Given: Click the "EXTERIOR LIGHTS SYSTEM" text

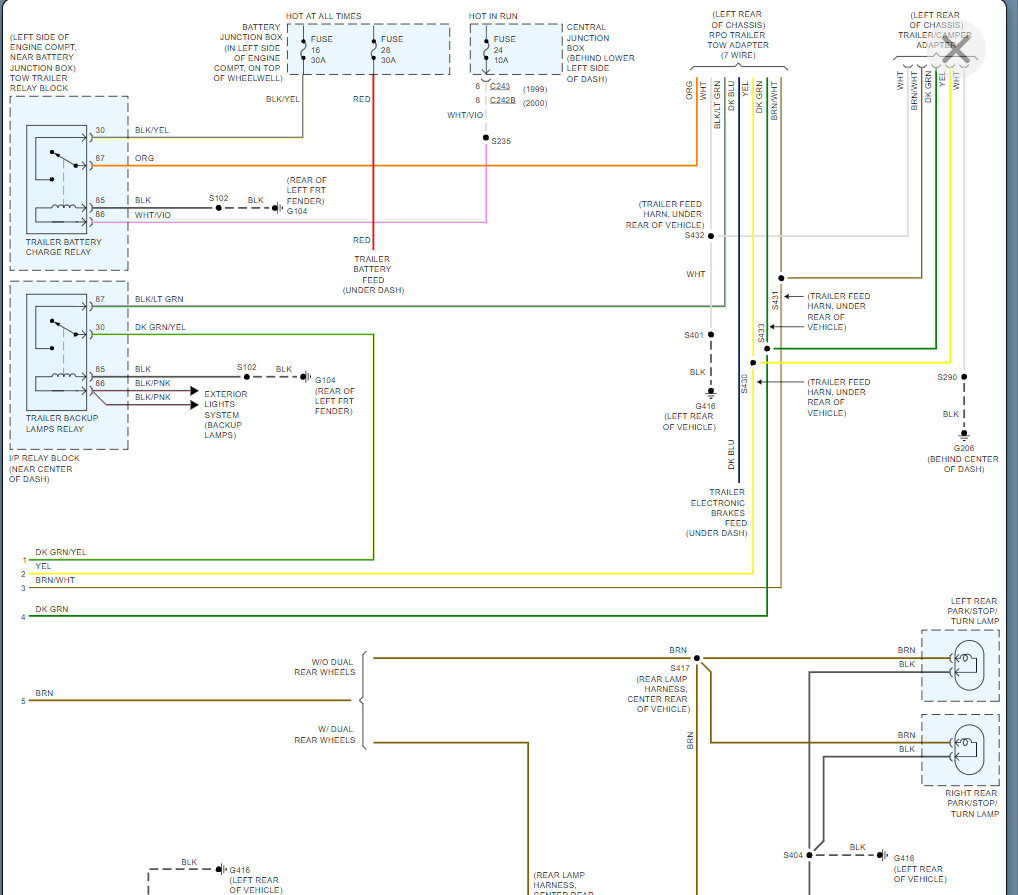Looking at the screenshot, I should point(225,404).
